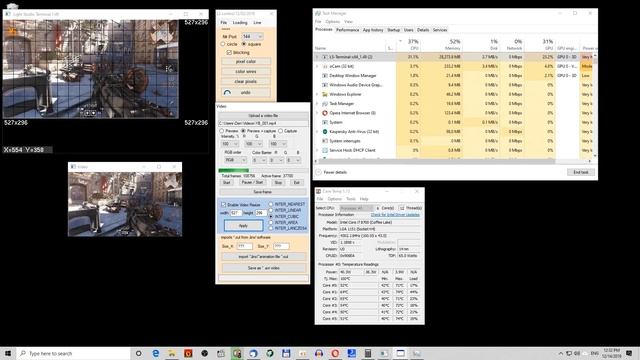This screenshot has width=640, height=360.
Task: Select Preview mode radio button
Action: pyautogui.click(x=222, y=131)
